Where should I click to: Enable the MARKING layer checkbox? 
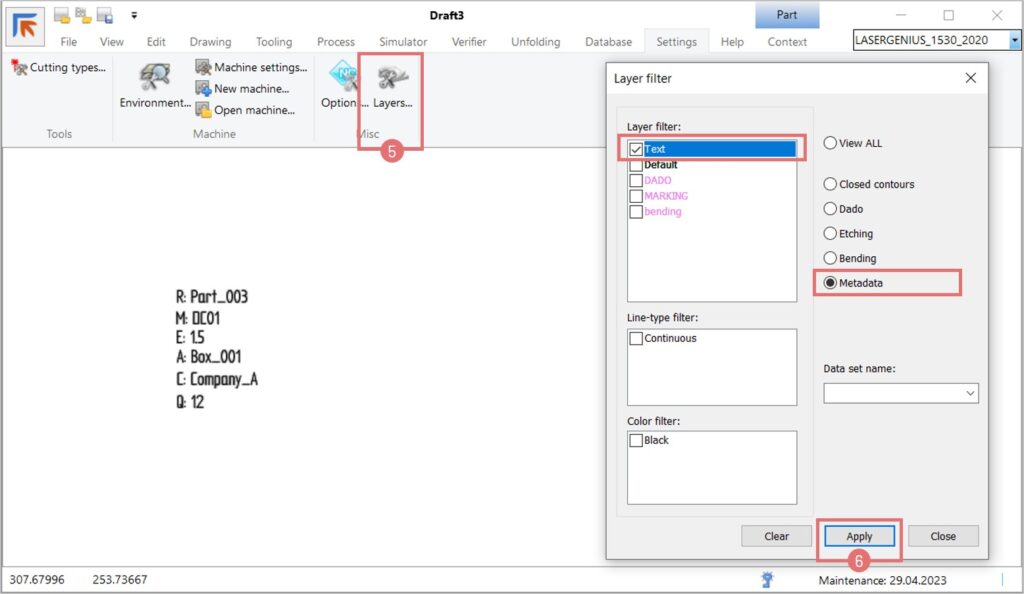click(x=636, y=196)
